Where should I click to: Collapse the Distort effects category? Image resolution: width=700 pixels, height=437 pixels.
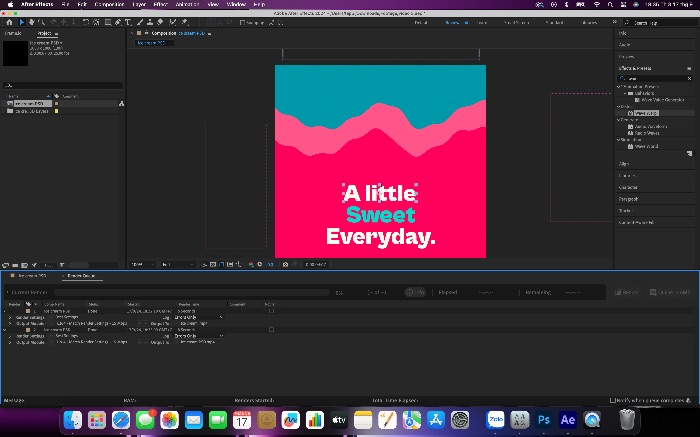tap(619, 107)
